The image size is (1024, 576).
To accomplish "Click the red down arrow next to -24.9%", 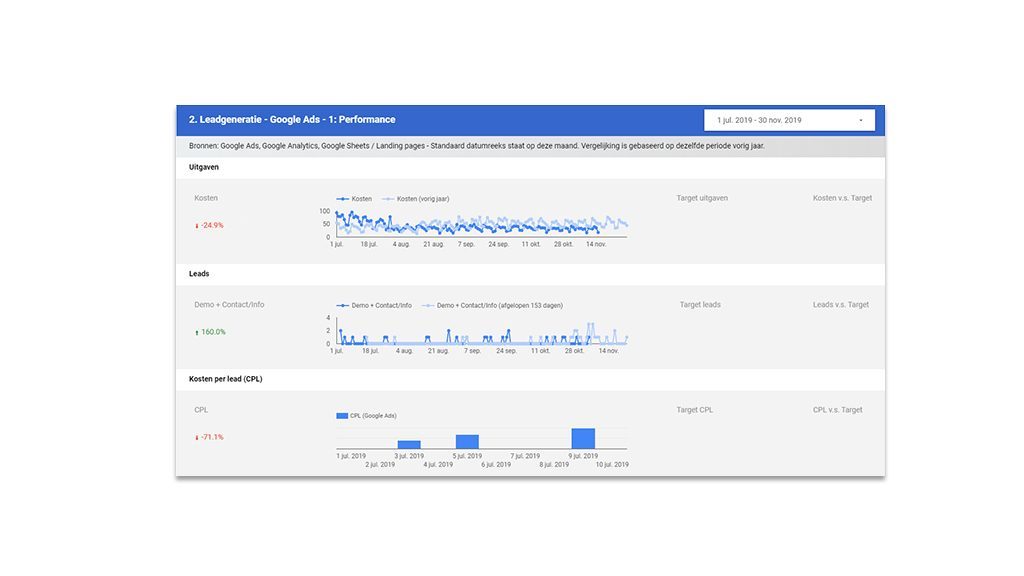I will (x=197, y=225).
